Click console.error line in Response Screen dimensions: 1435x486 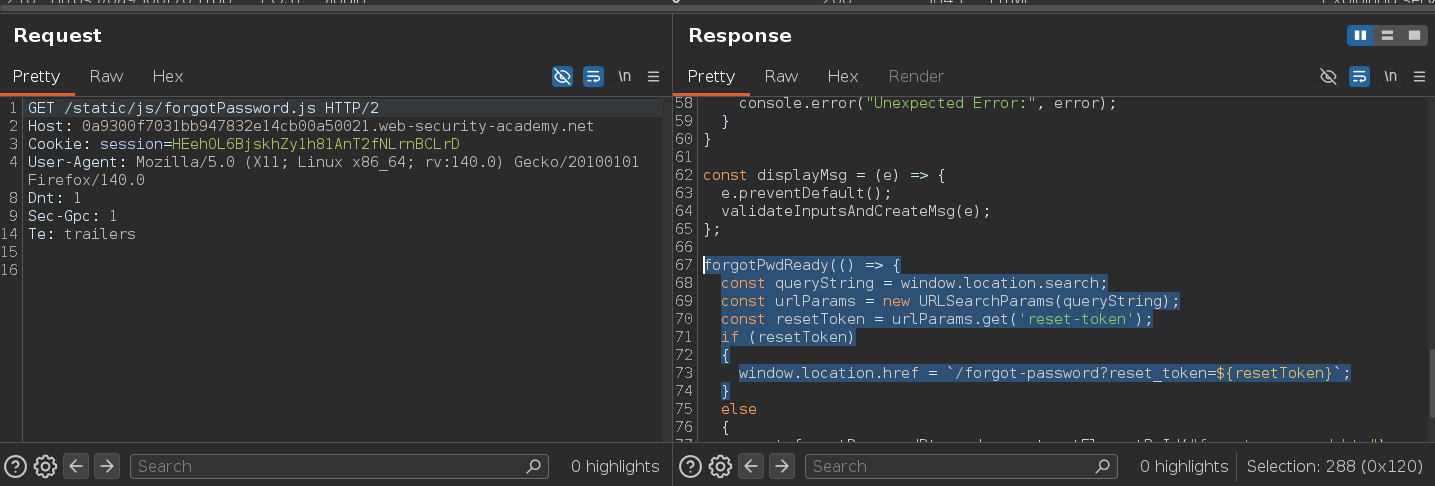[927, 103]
